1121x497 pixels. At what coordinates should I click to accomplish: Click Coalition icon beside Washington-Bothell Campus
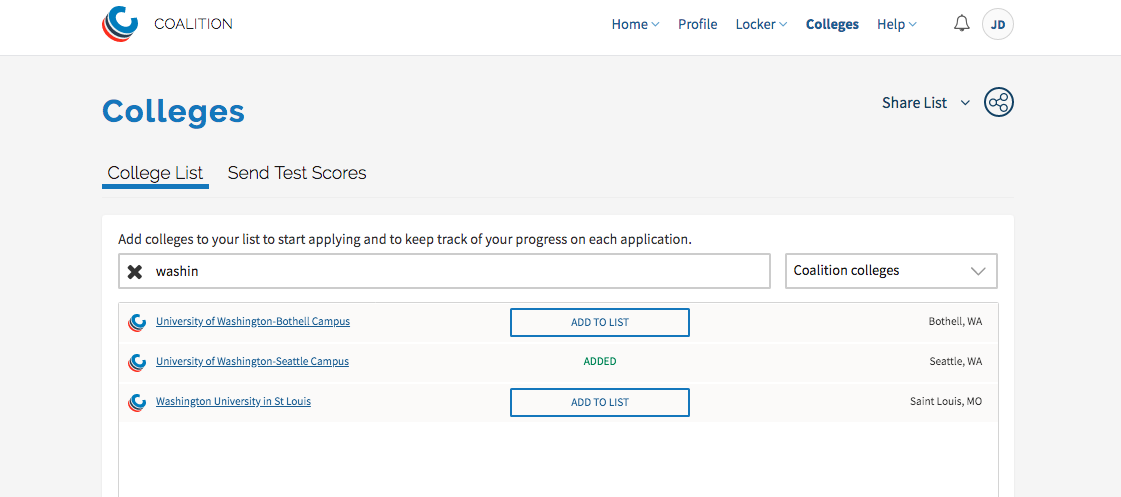point(137,323)
